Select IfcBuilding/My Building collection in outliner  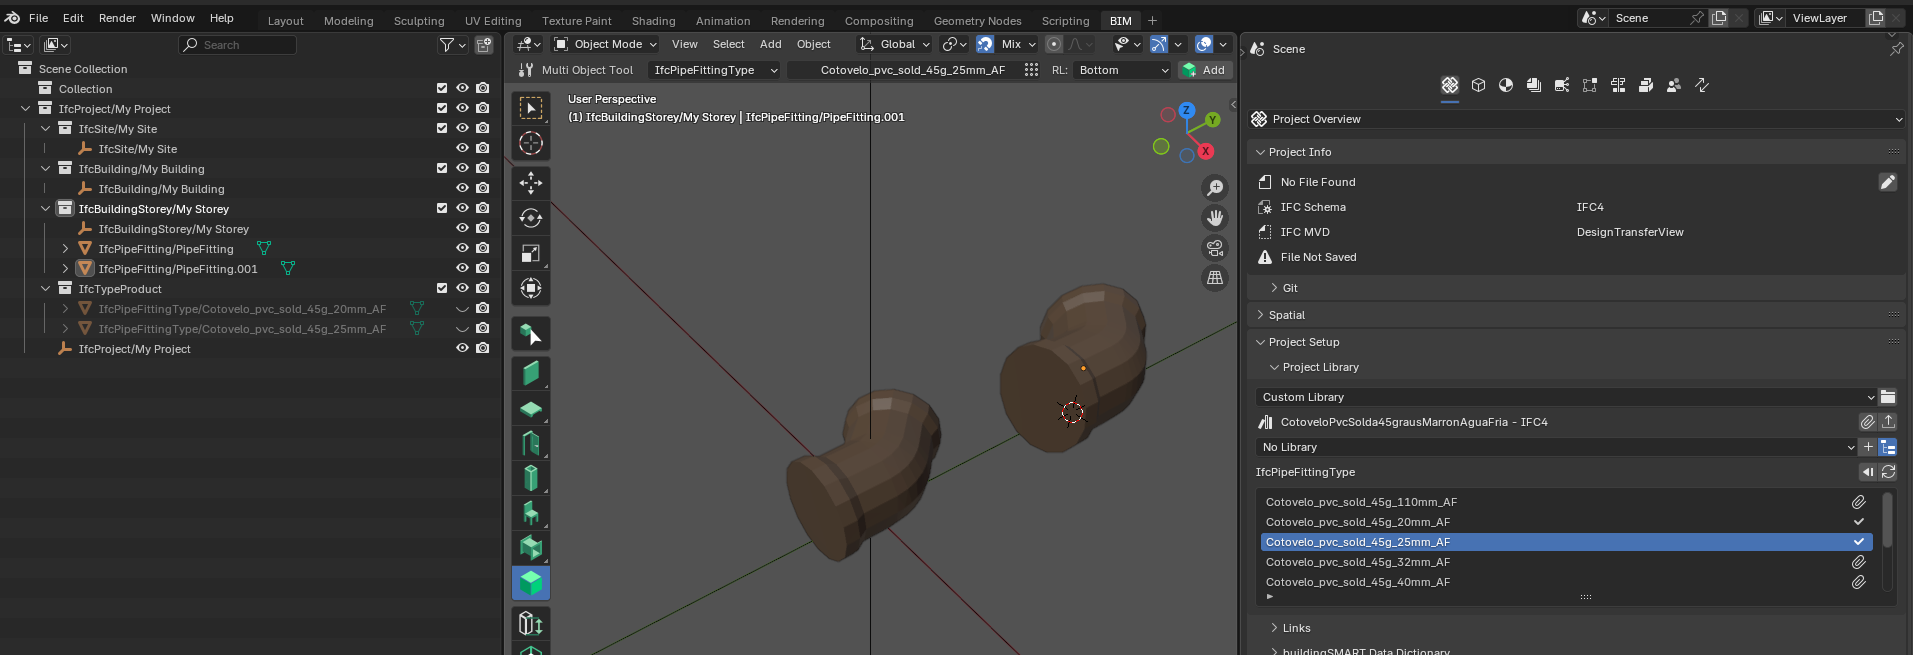tap(141, 169)
